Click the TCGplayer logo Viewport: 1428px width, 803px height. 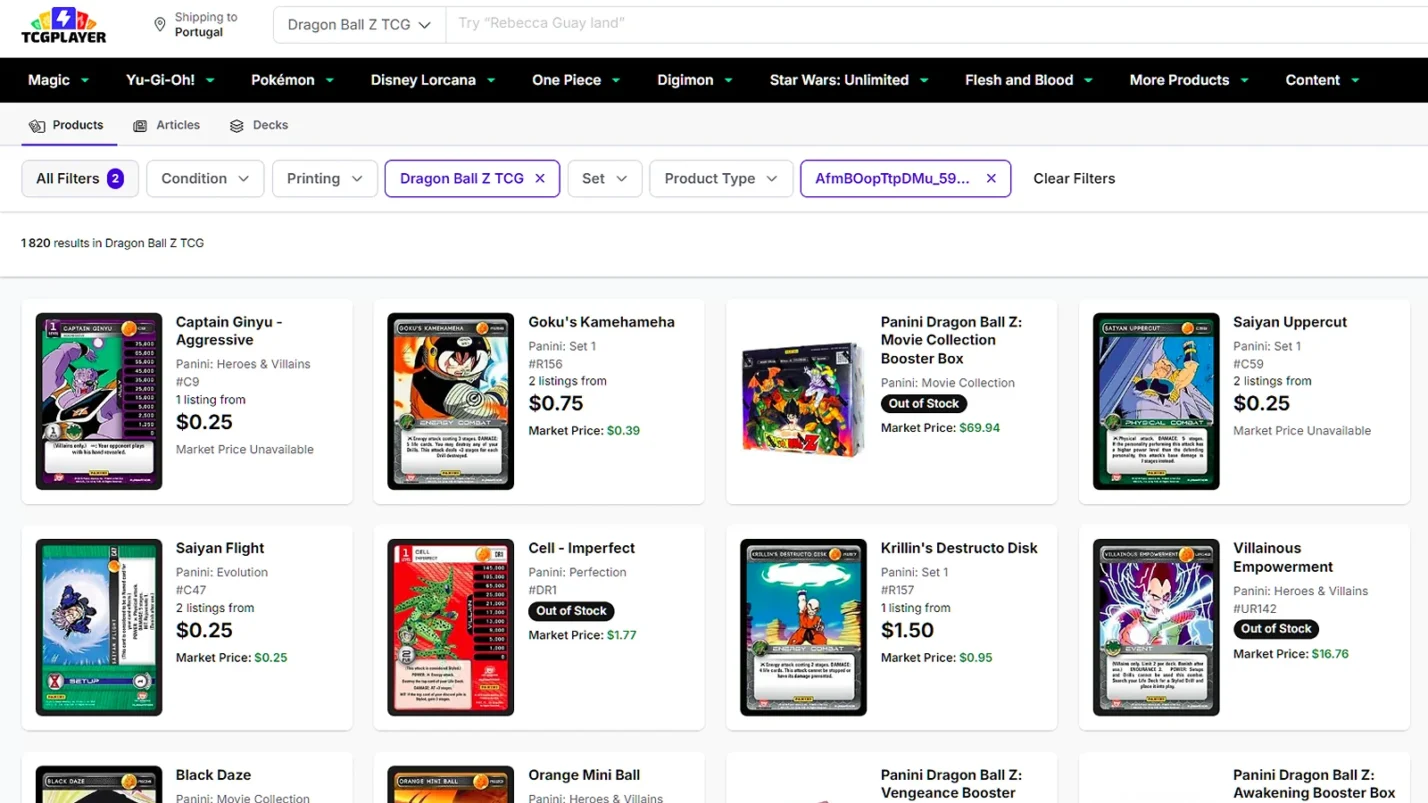click(63, 25)
